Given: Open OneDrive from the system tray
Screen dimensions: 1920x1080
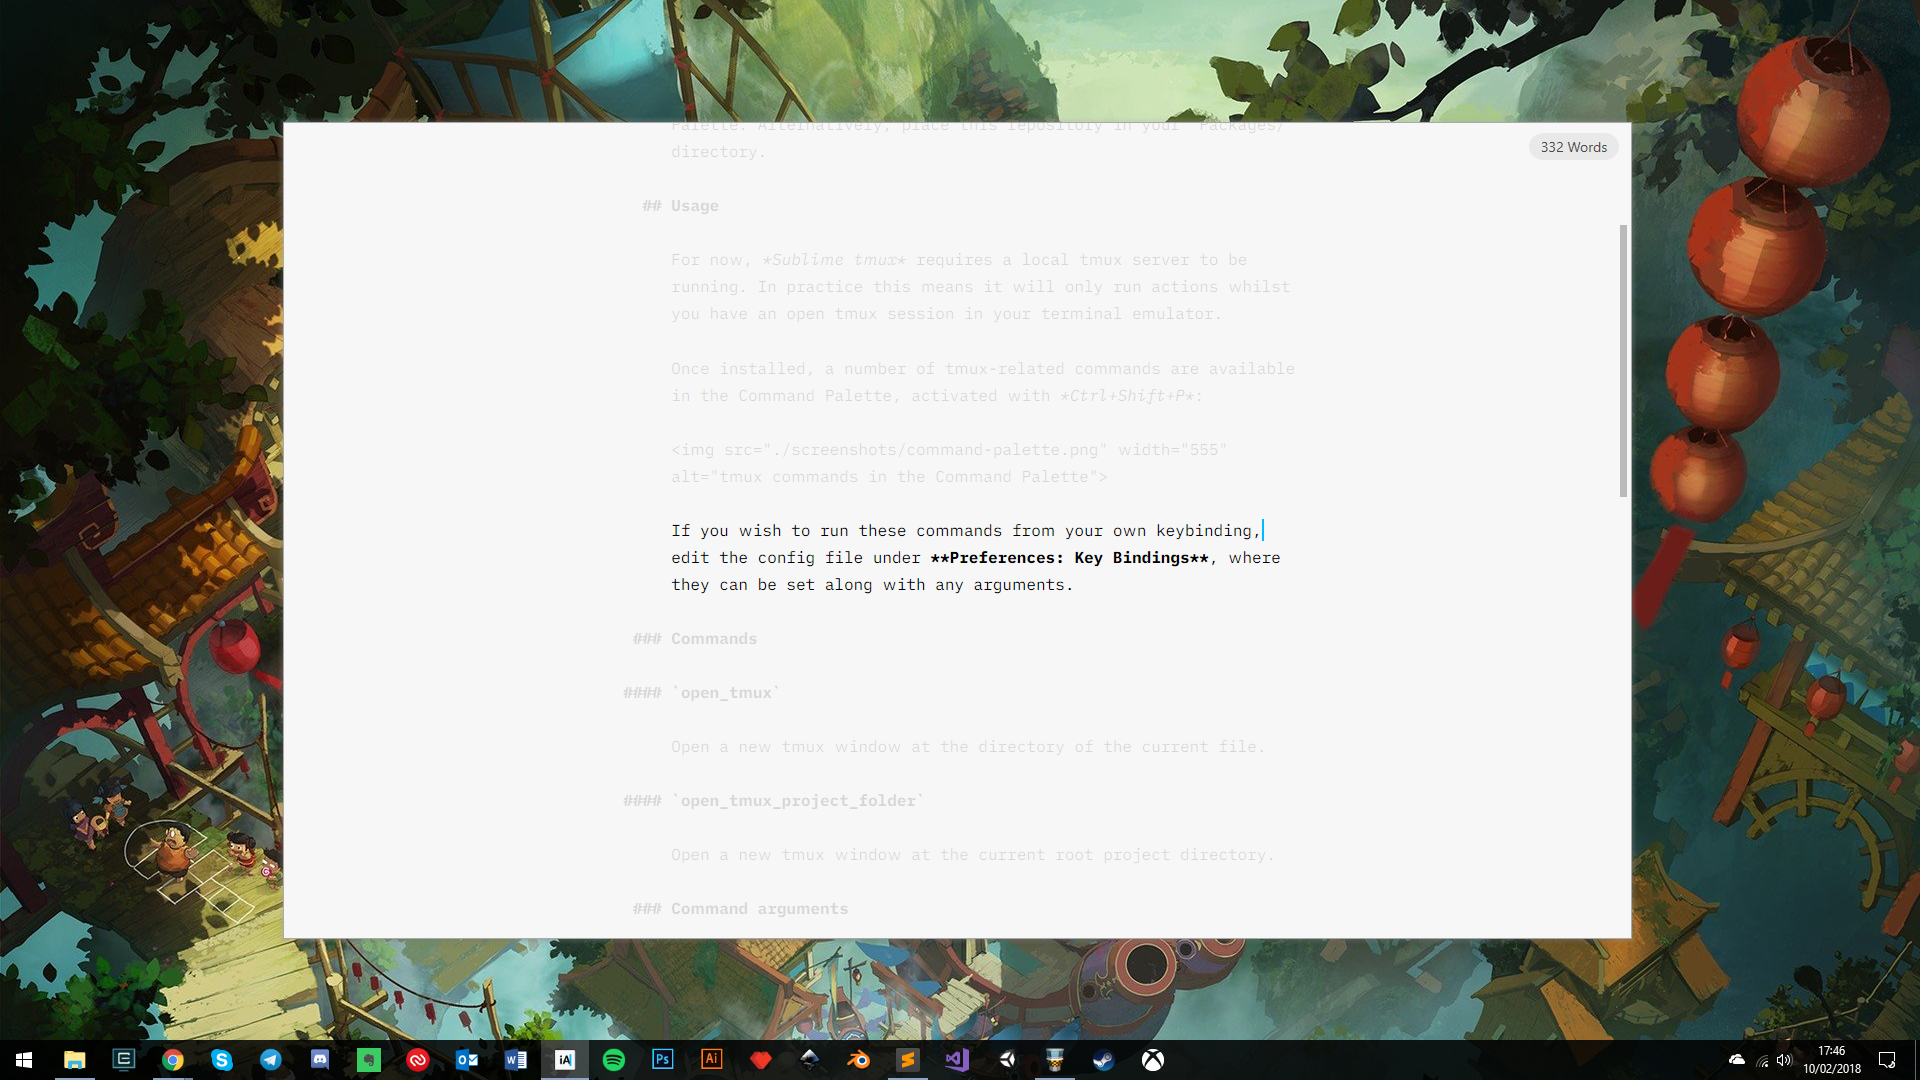Looking at the screenshot, I should coord(1737,1060).
